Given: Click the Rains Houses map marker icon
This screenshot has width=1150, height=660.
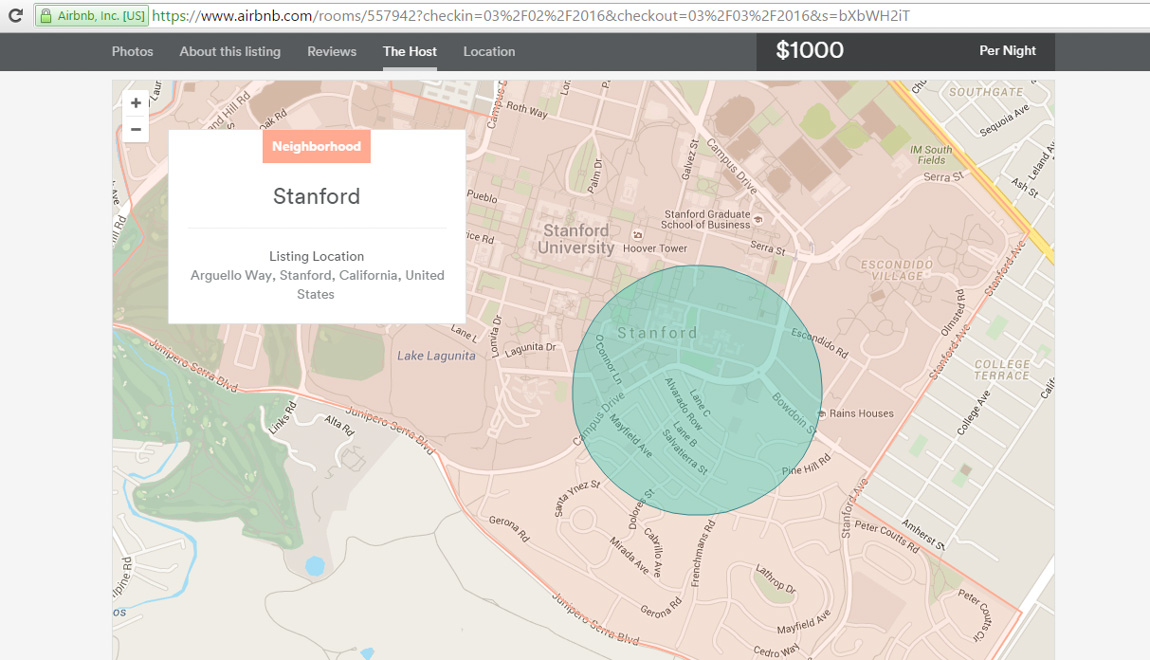Looking at the screenshot, I should click(821, 413).
